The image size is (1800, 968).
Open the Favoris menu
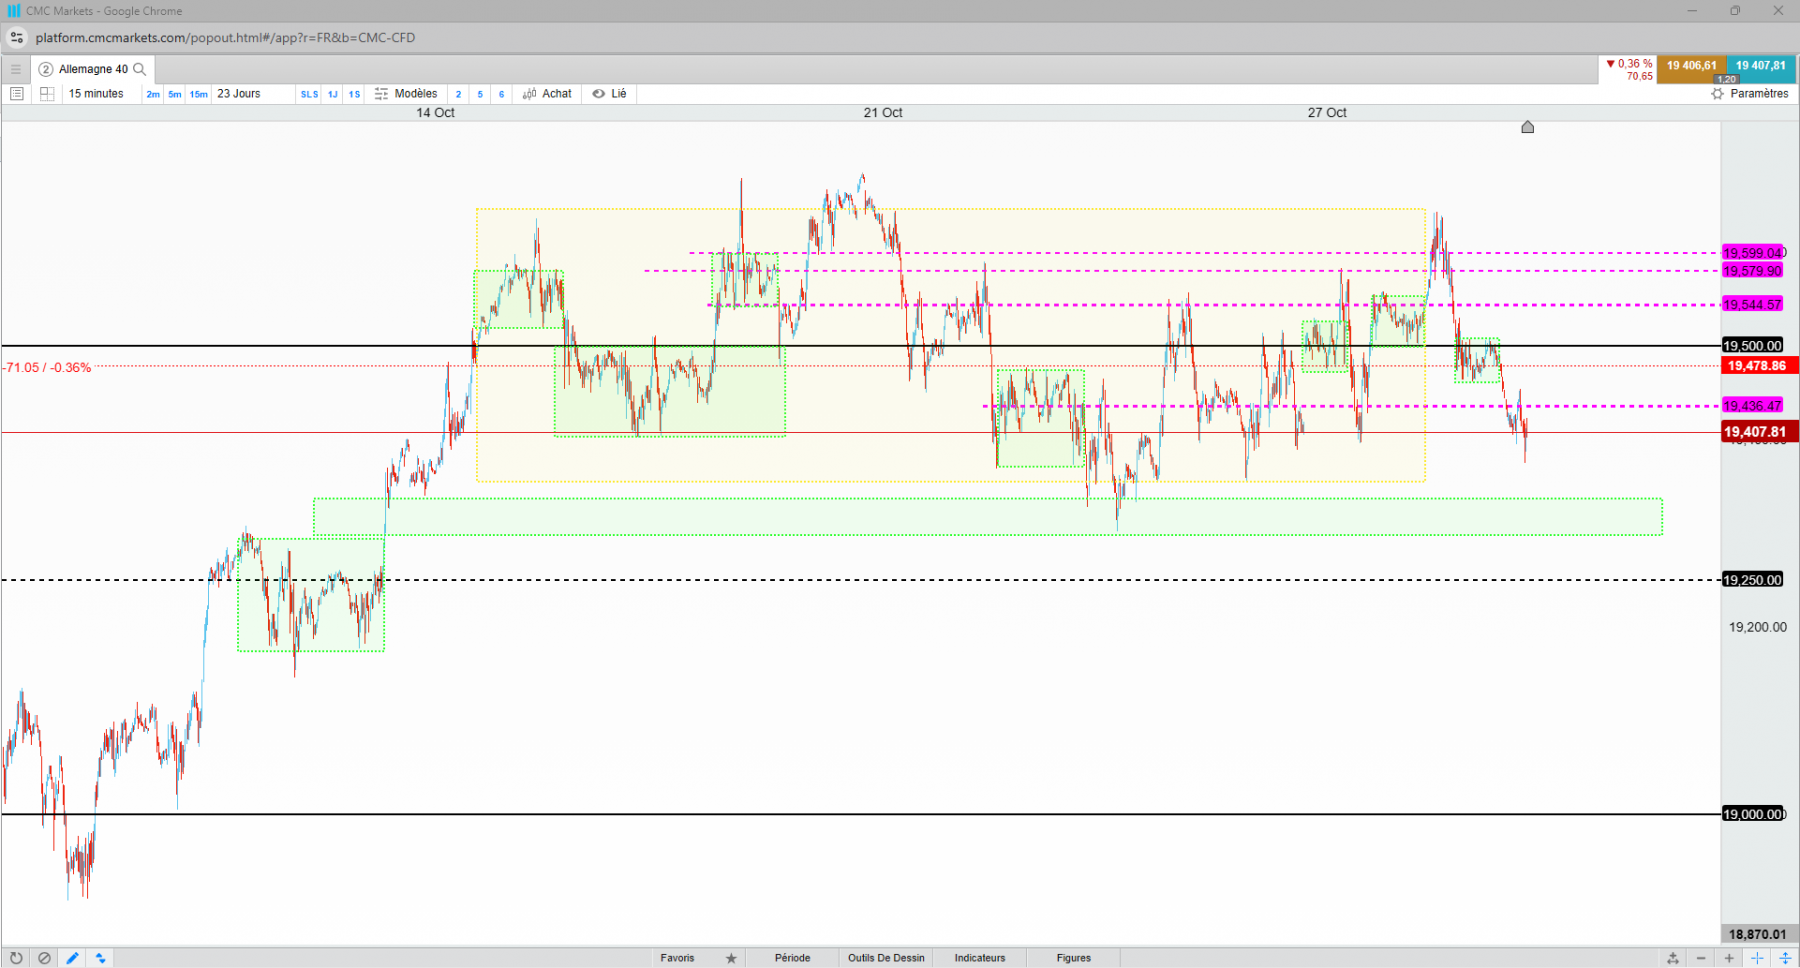(x=677, y=958)
